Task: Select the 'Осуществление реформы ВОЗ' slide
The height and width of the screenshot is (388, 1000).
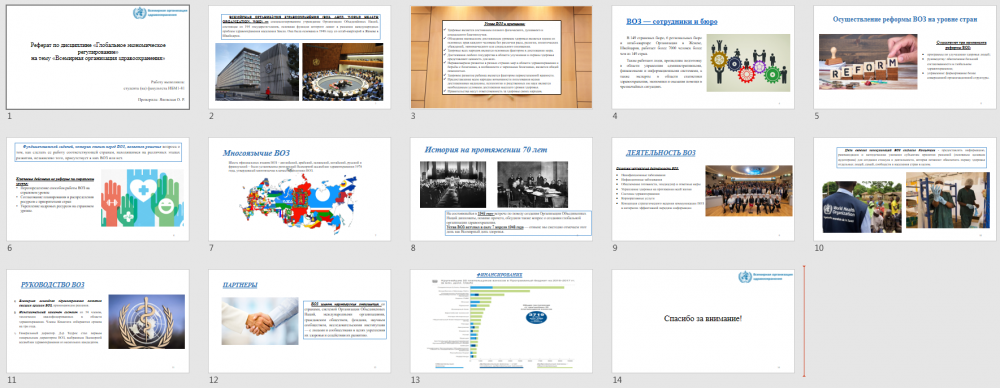Action: click(x=905, y=57)
